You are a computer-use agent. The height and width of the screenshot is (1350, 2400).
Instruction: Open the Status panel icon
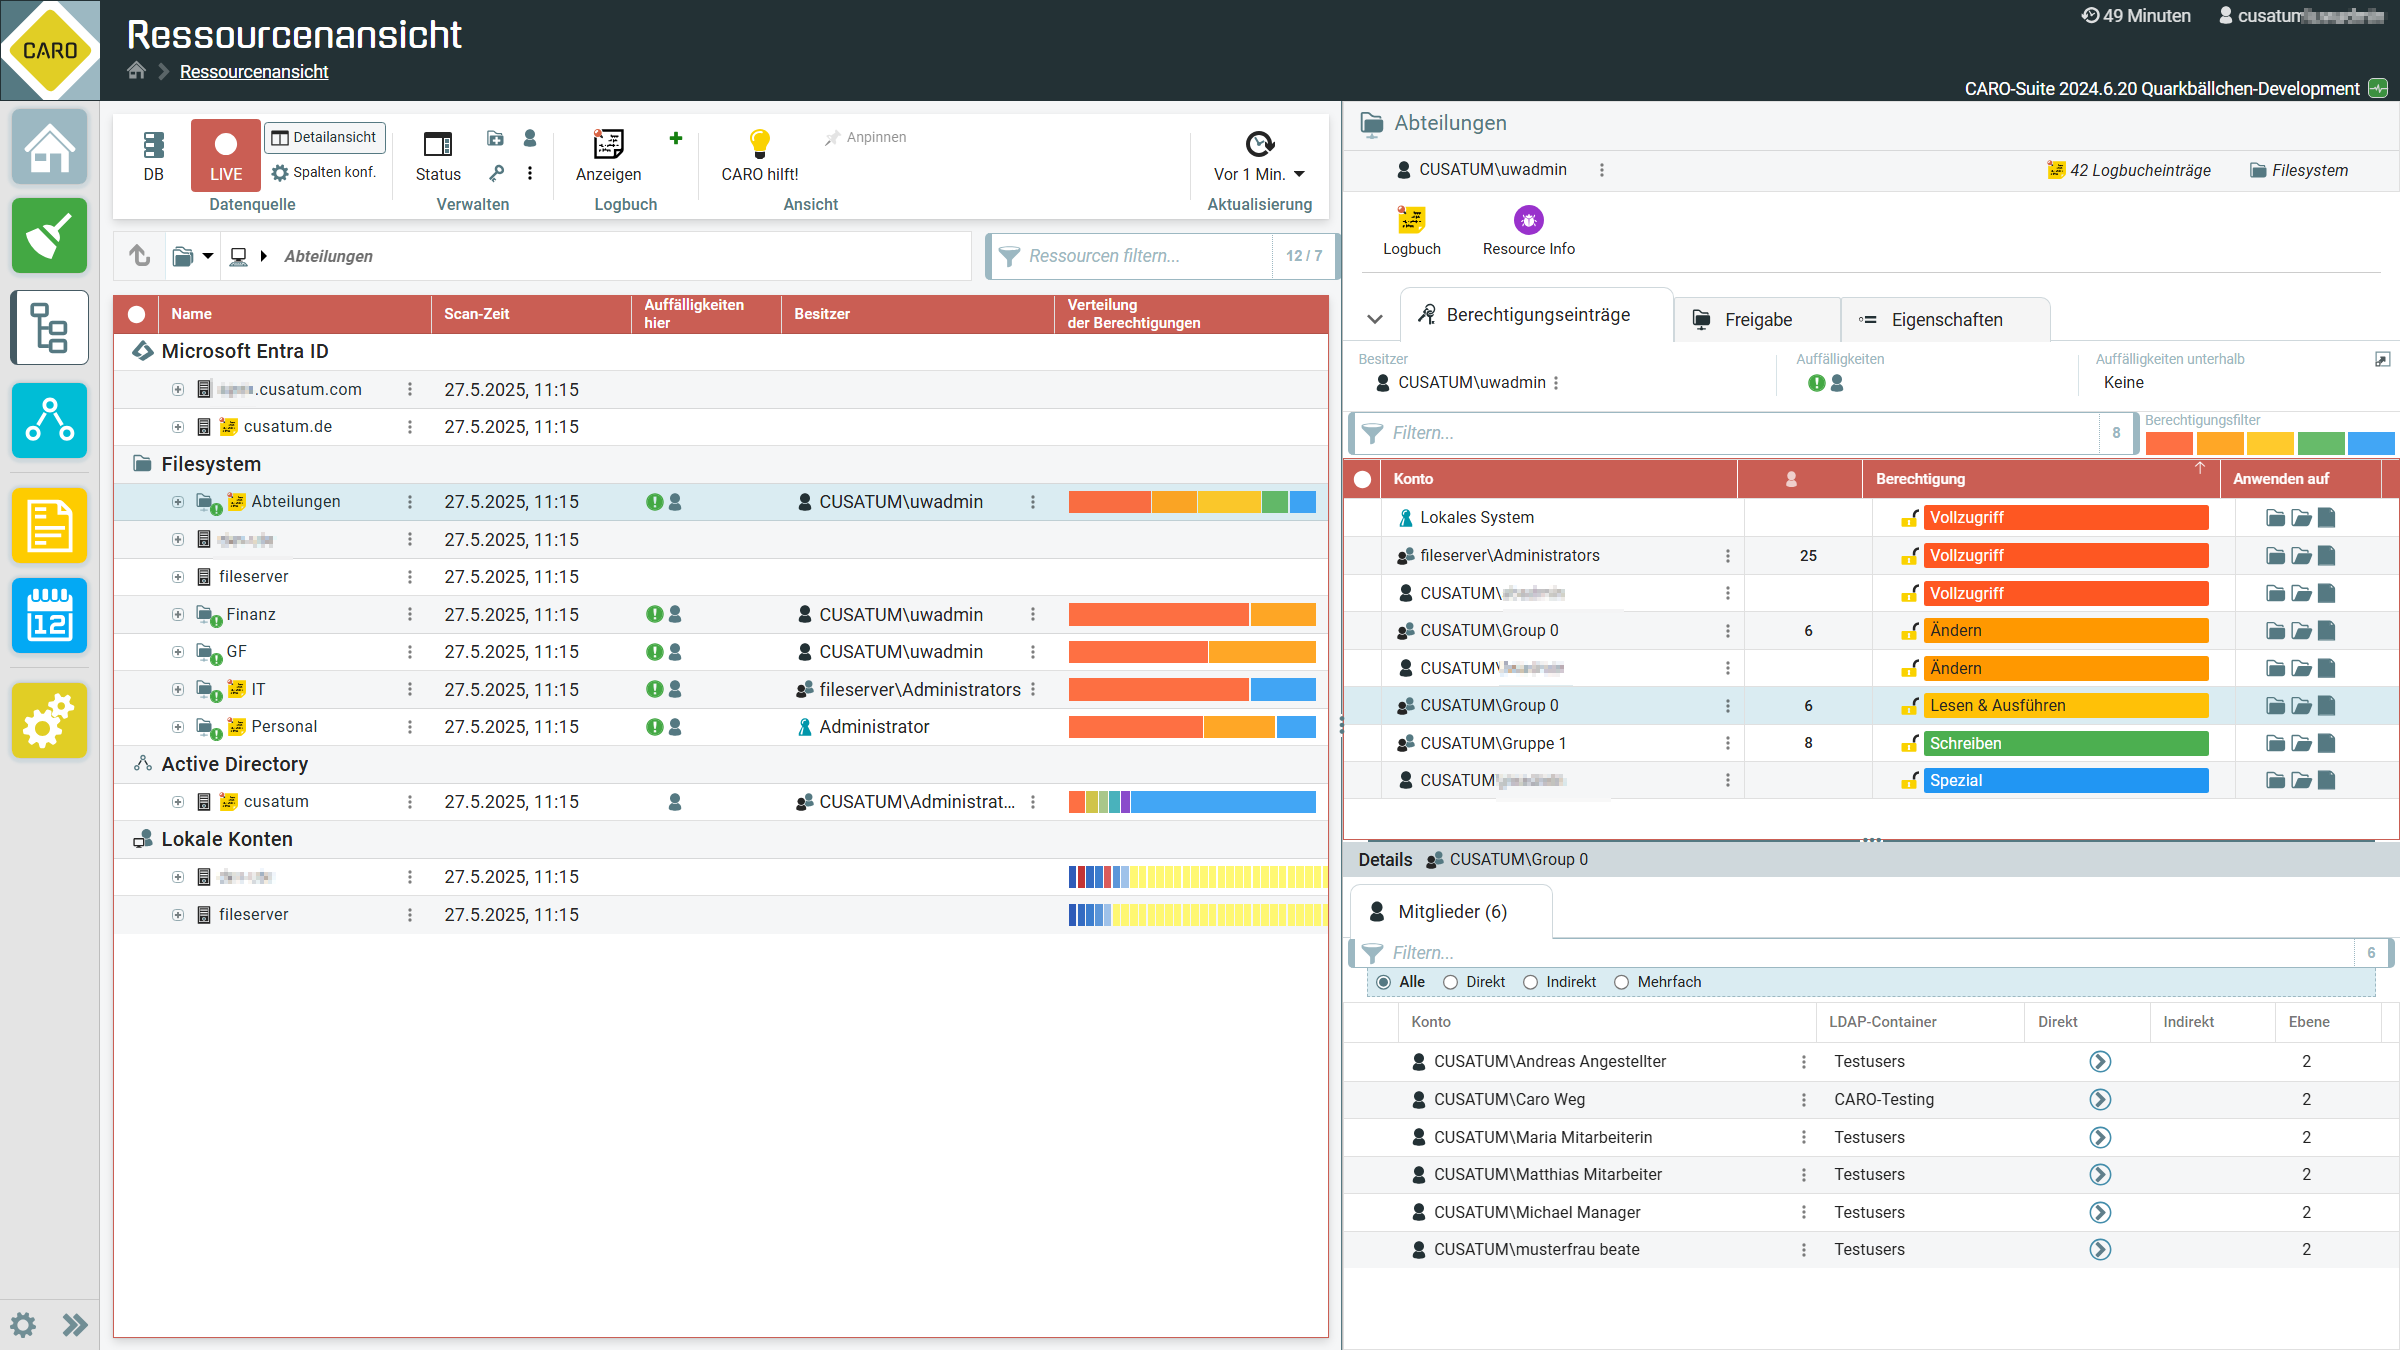(438, 156)
